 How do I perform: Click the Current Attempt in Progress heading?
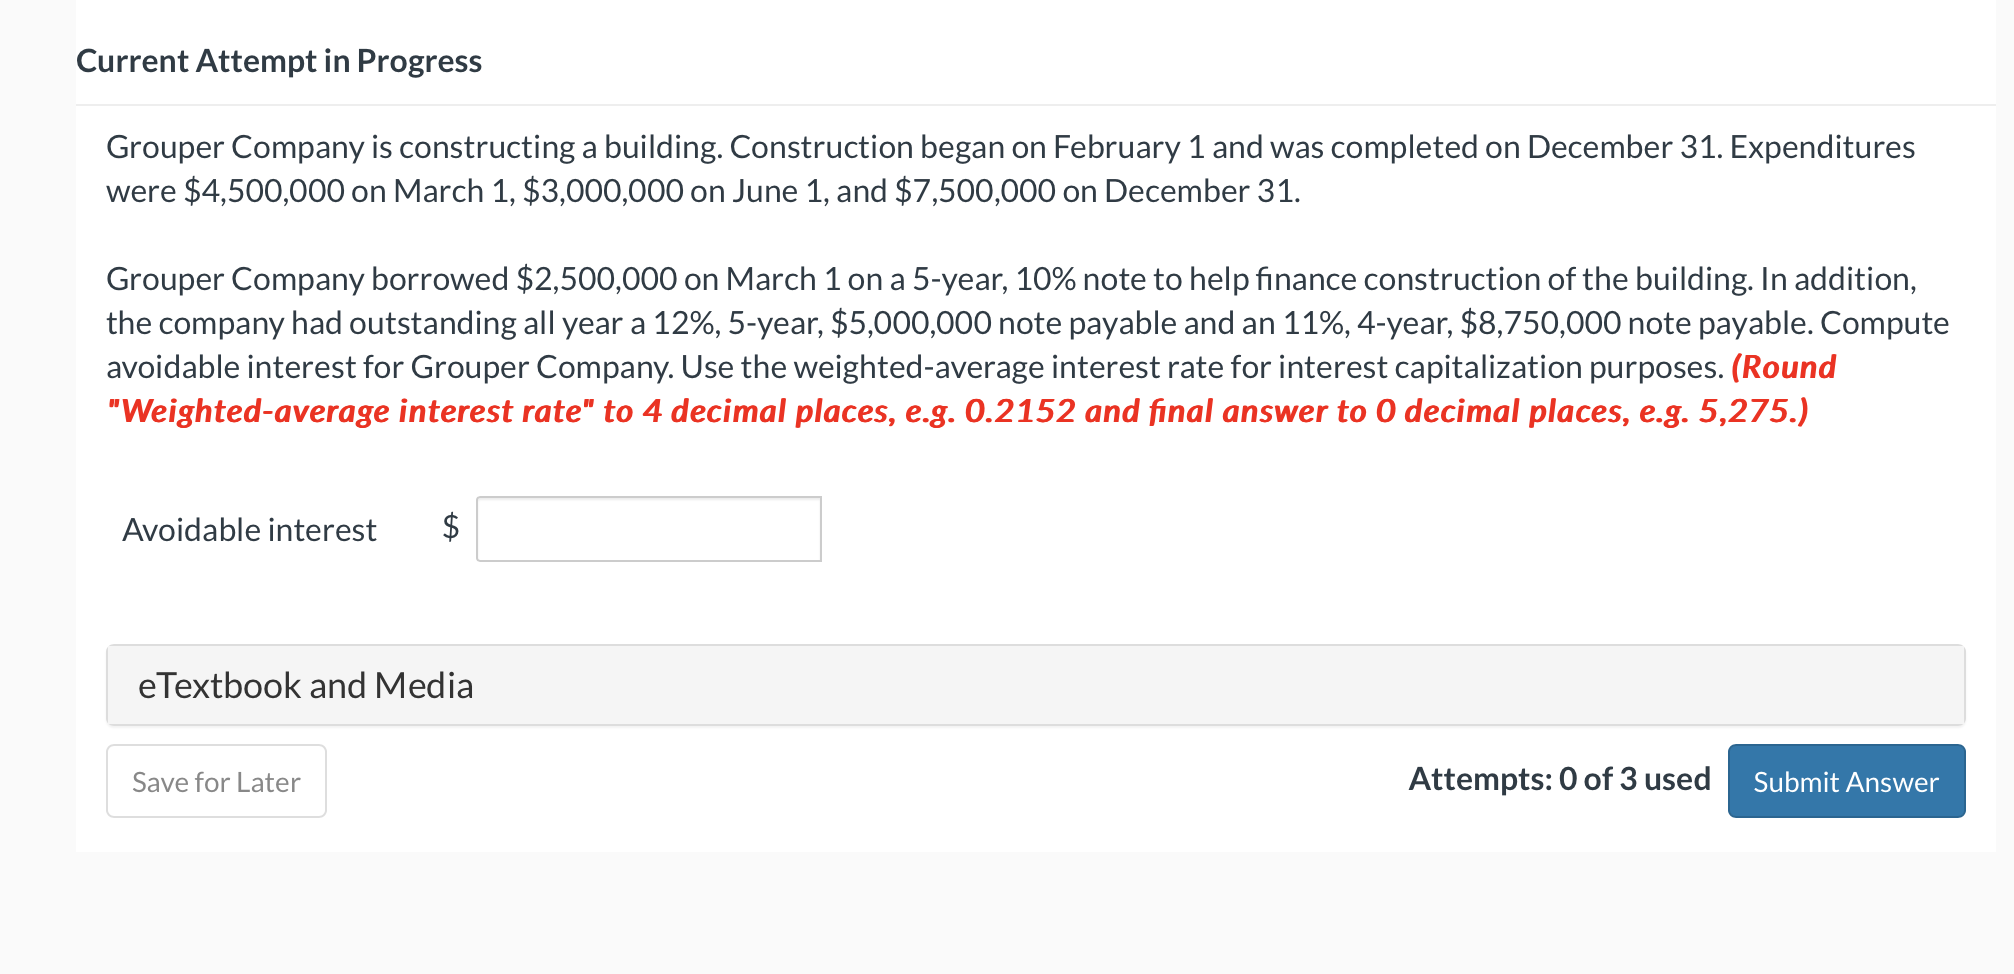[x=279, y=61]
